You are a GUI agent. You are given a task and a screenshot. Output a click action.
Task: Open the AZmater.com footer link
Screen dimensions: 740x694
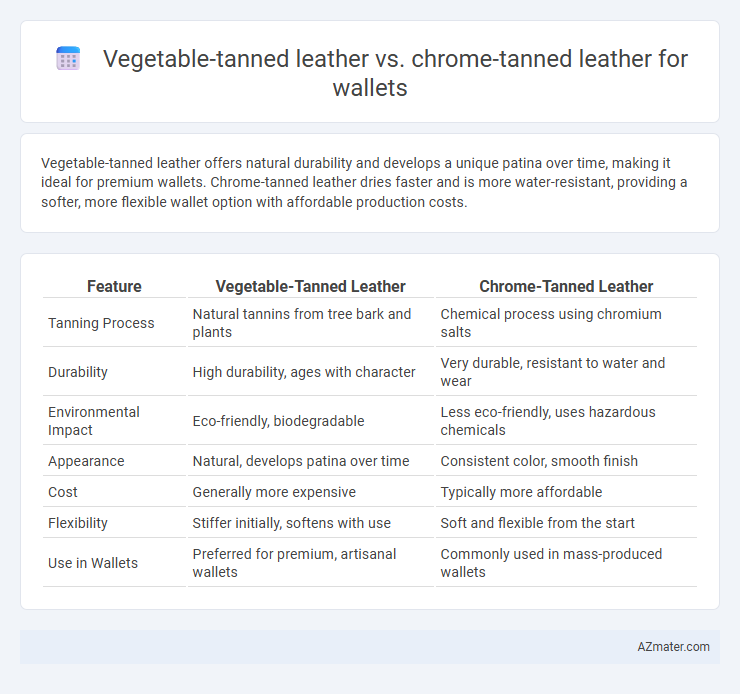coord(673,646)
